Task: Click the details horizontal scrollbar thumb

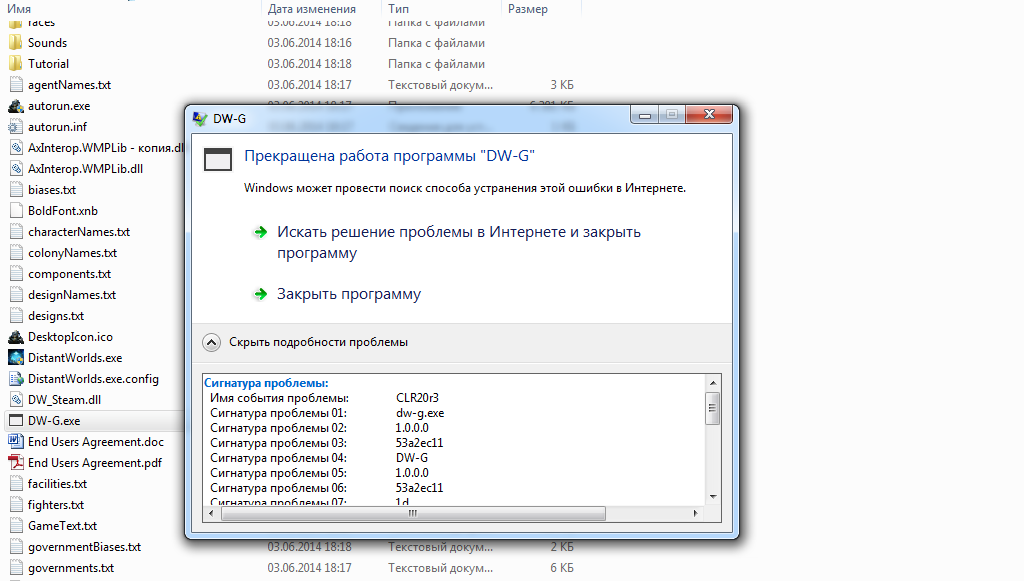Action: pos(413,514)
